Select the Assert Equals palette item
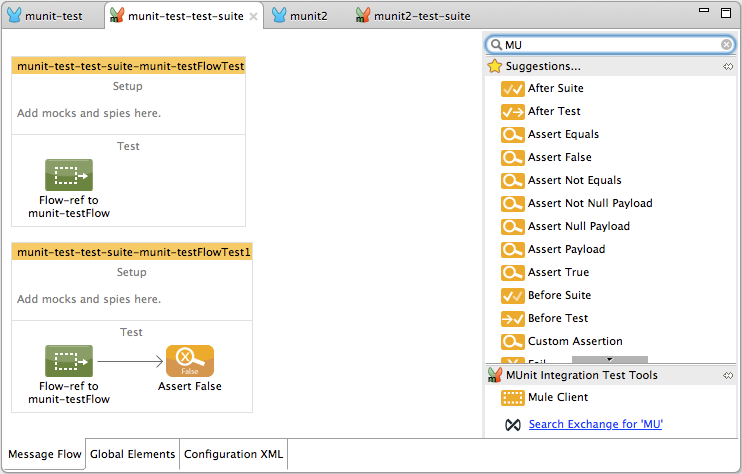Viewport: 742px width, 474px height. click(x=563, y=134)
